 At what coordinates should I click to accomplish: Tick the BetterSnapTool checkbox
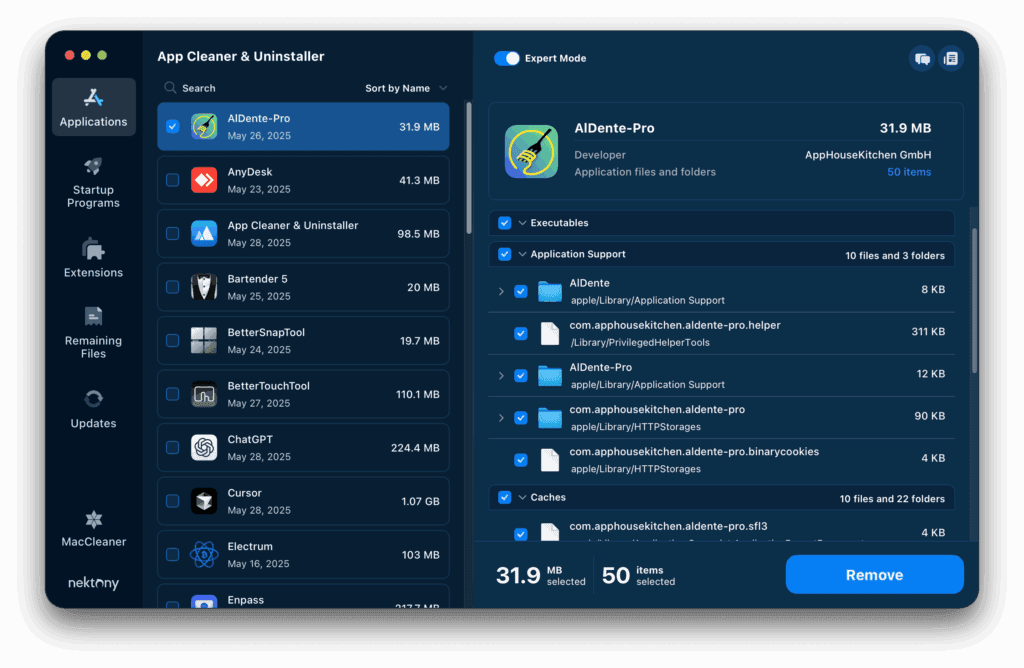pyautogui.click(x=172, y=341)
